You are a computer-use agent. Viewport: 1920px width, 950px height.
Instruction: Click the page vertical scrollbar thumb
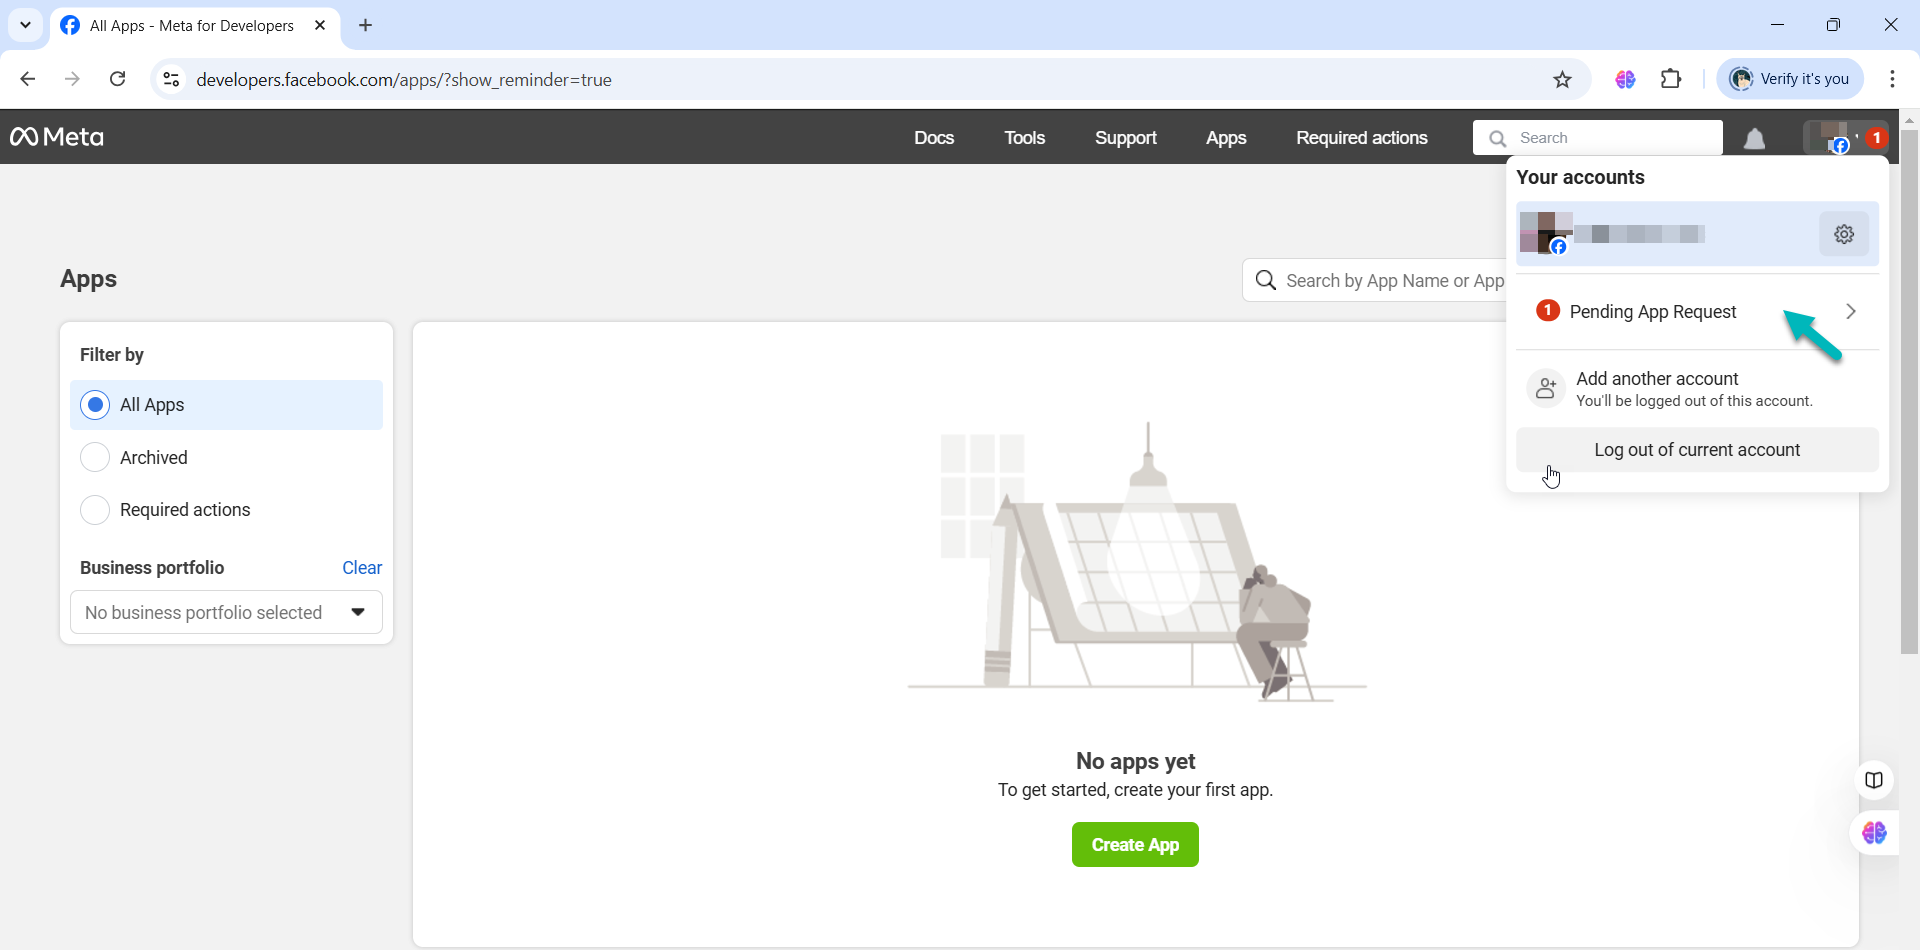(x=1909, y=390)
